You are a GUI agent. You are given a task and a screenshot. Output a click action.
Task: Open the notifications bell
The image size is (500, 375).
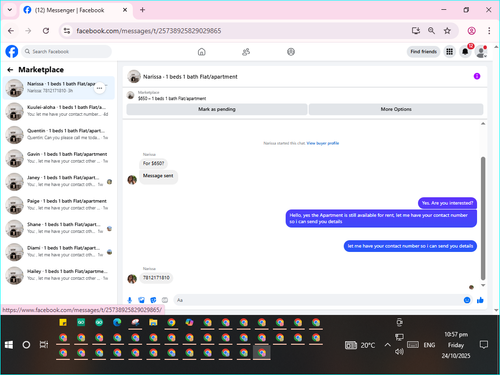pos(465,52)
